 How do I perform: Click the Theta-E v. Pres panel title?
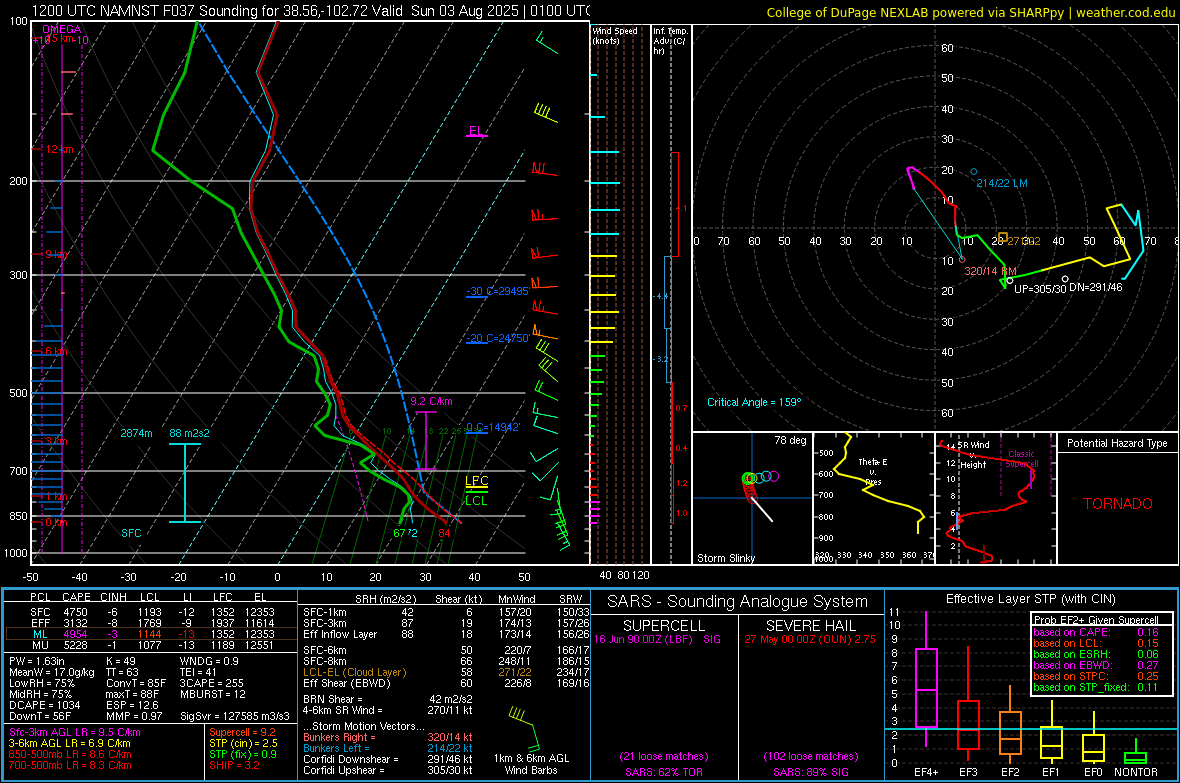[873, 471]
